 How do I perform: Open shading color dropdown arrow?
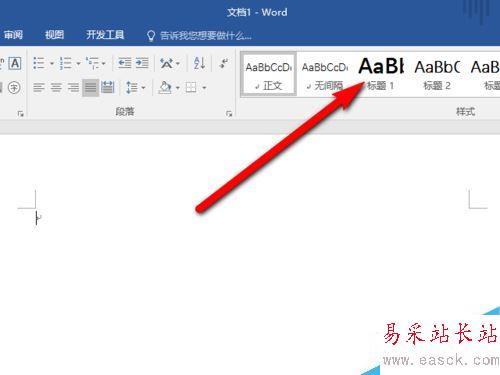click(x=178, y=88)
